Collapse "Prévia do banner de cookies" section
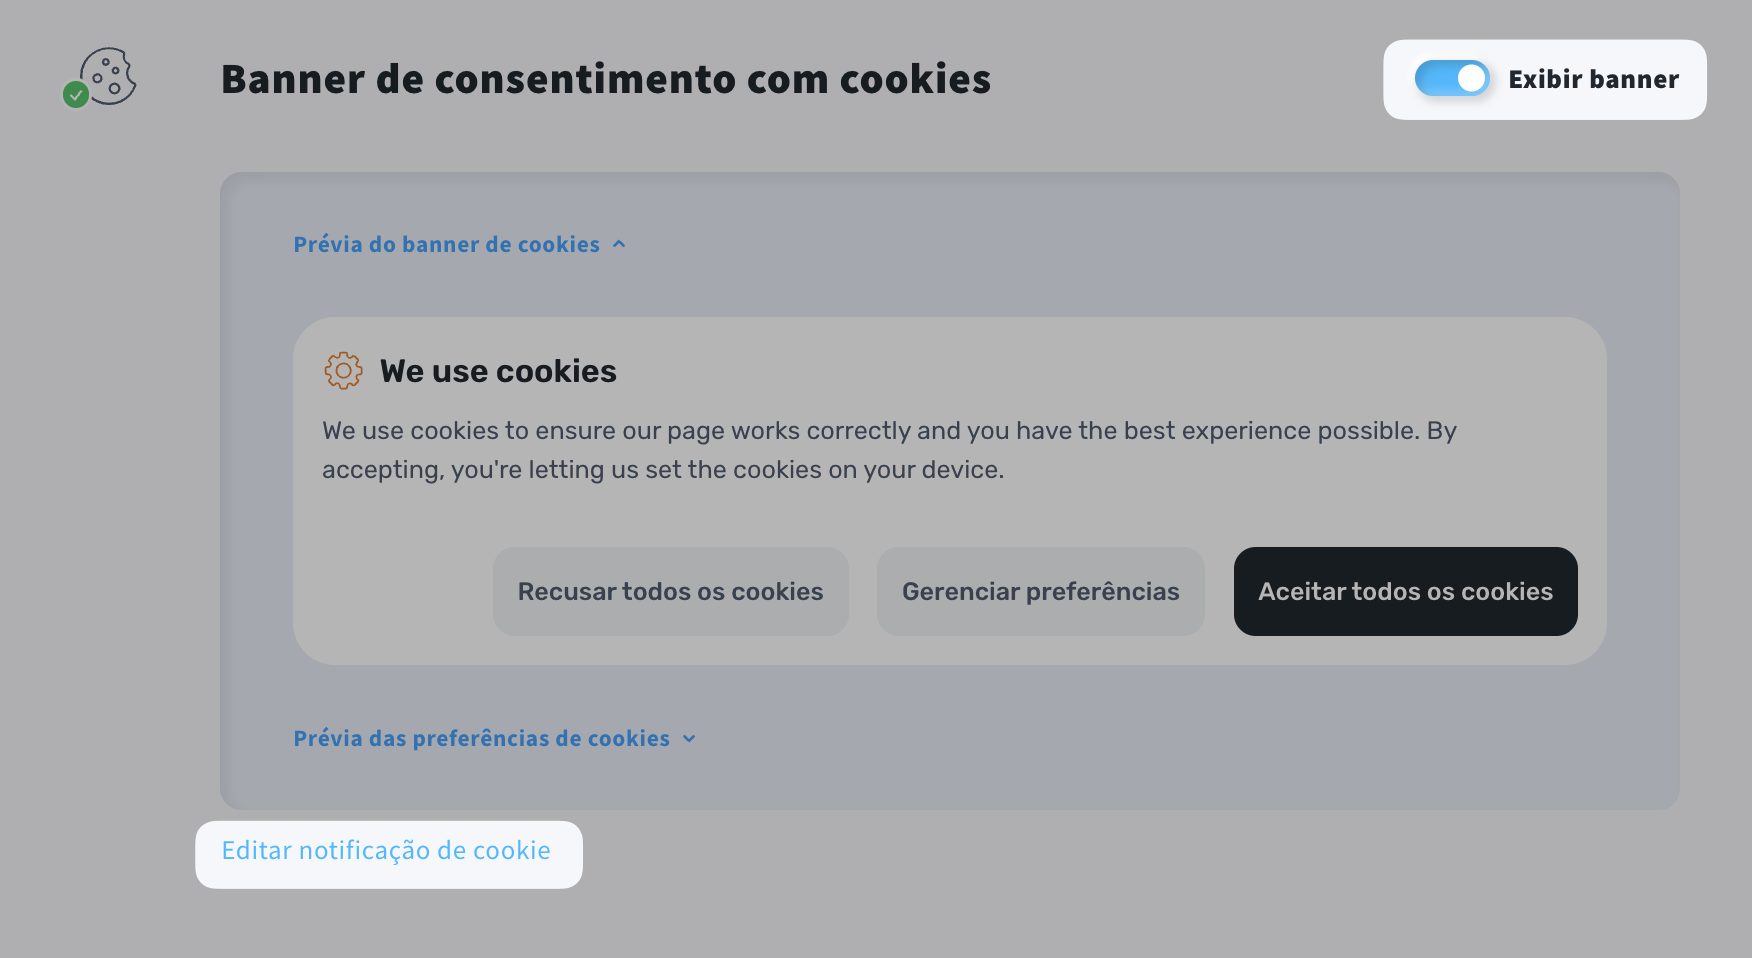 click(x=446, y=245)
